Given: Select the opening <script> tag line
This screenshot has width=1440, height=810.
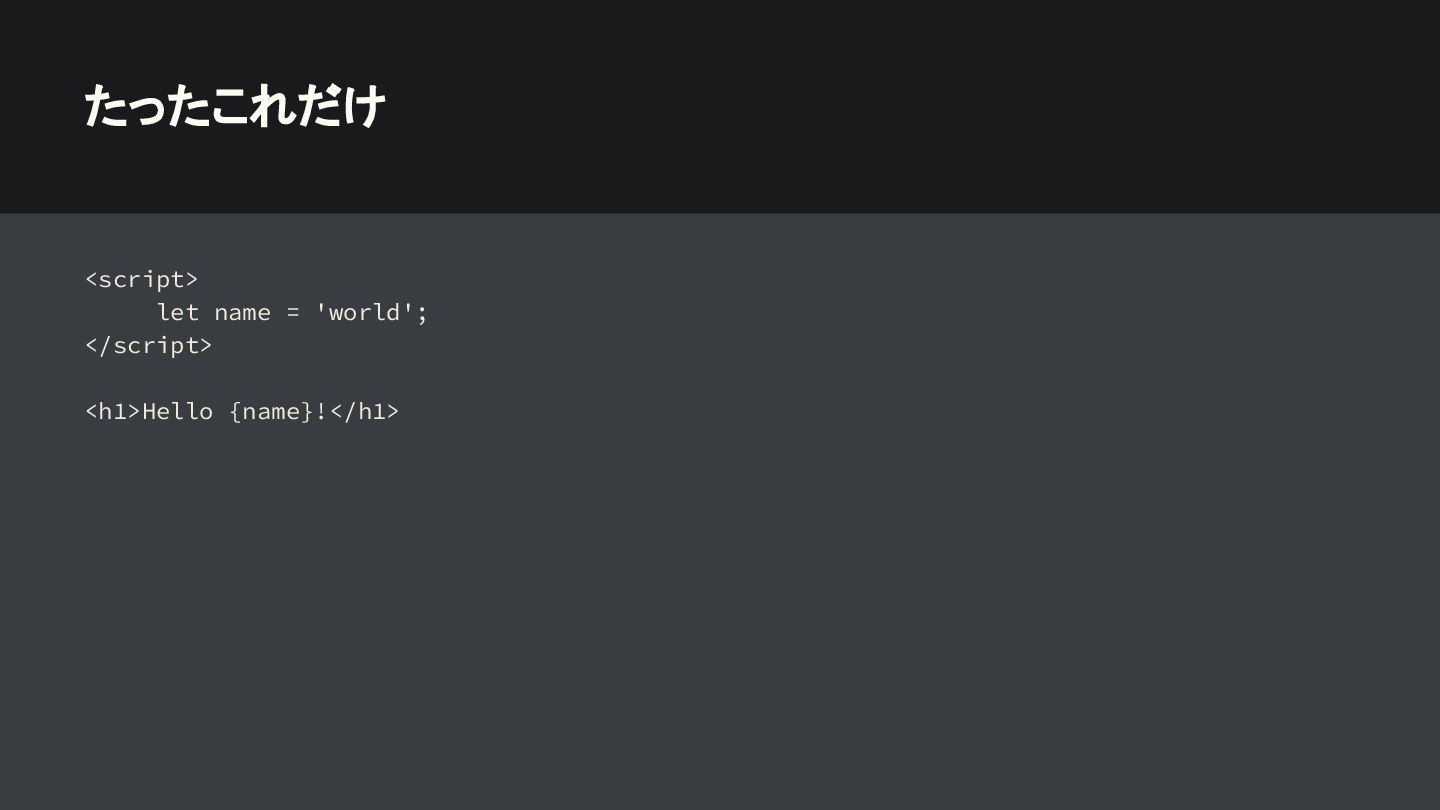Looking at the screenshot, I should 142,279.
